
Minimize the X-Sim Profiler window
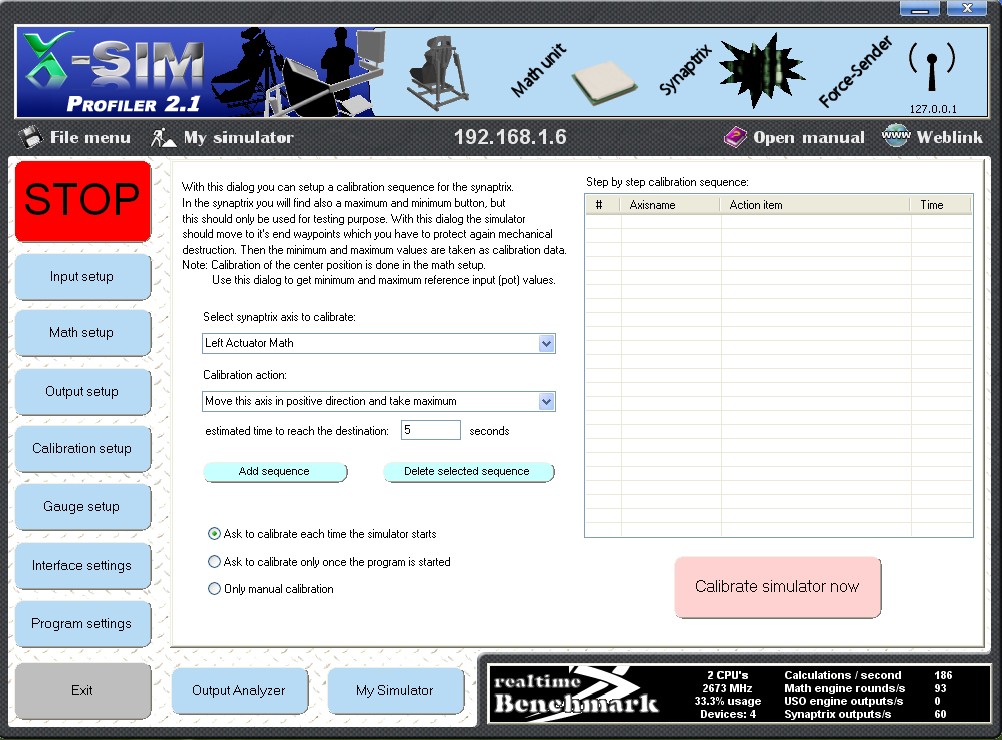point(920,8)
